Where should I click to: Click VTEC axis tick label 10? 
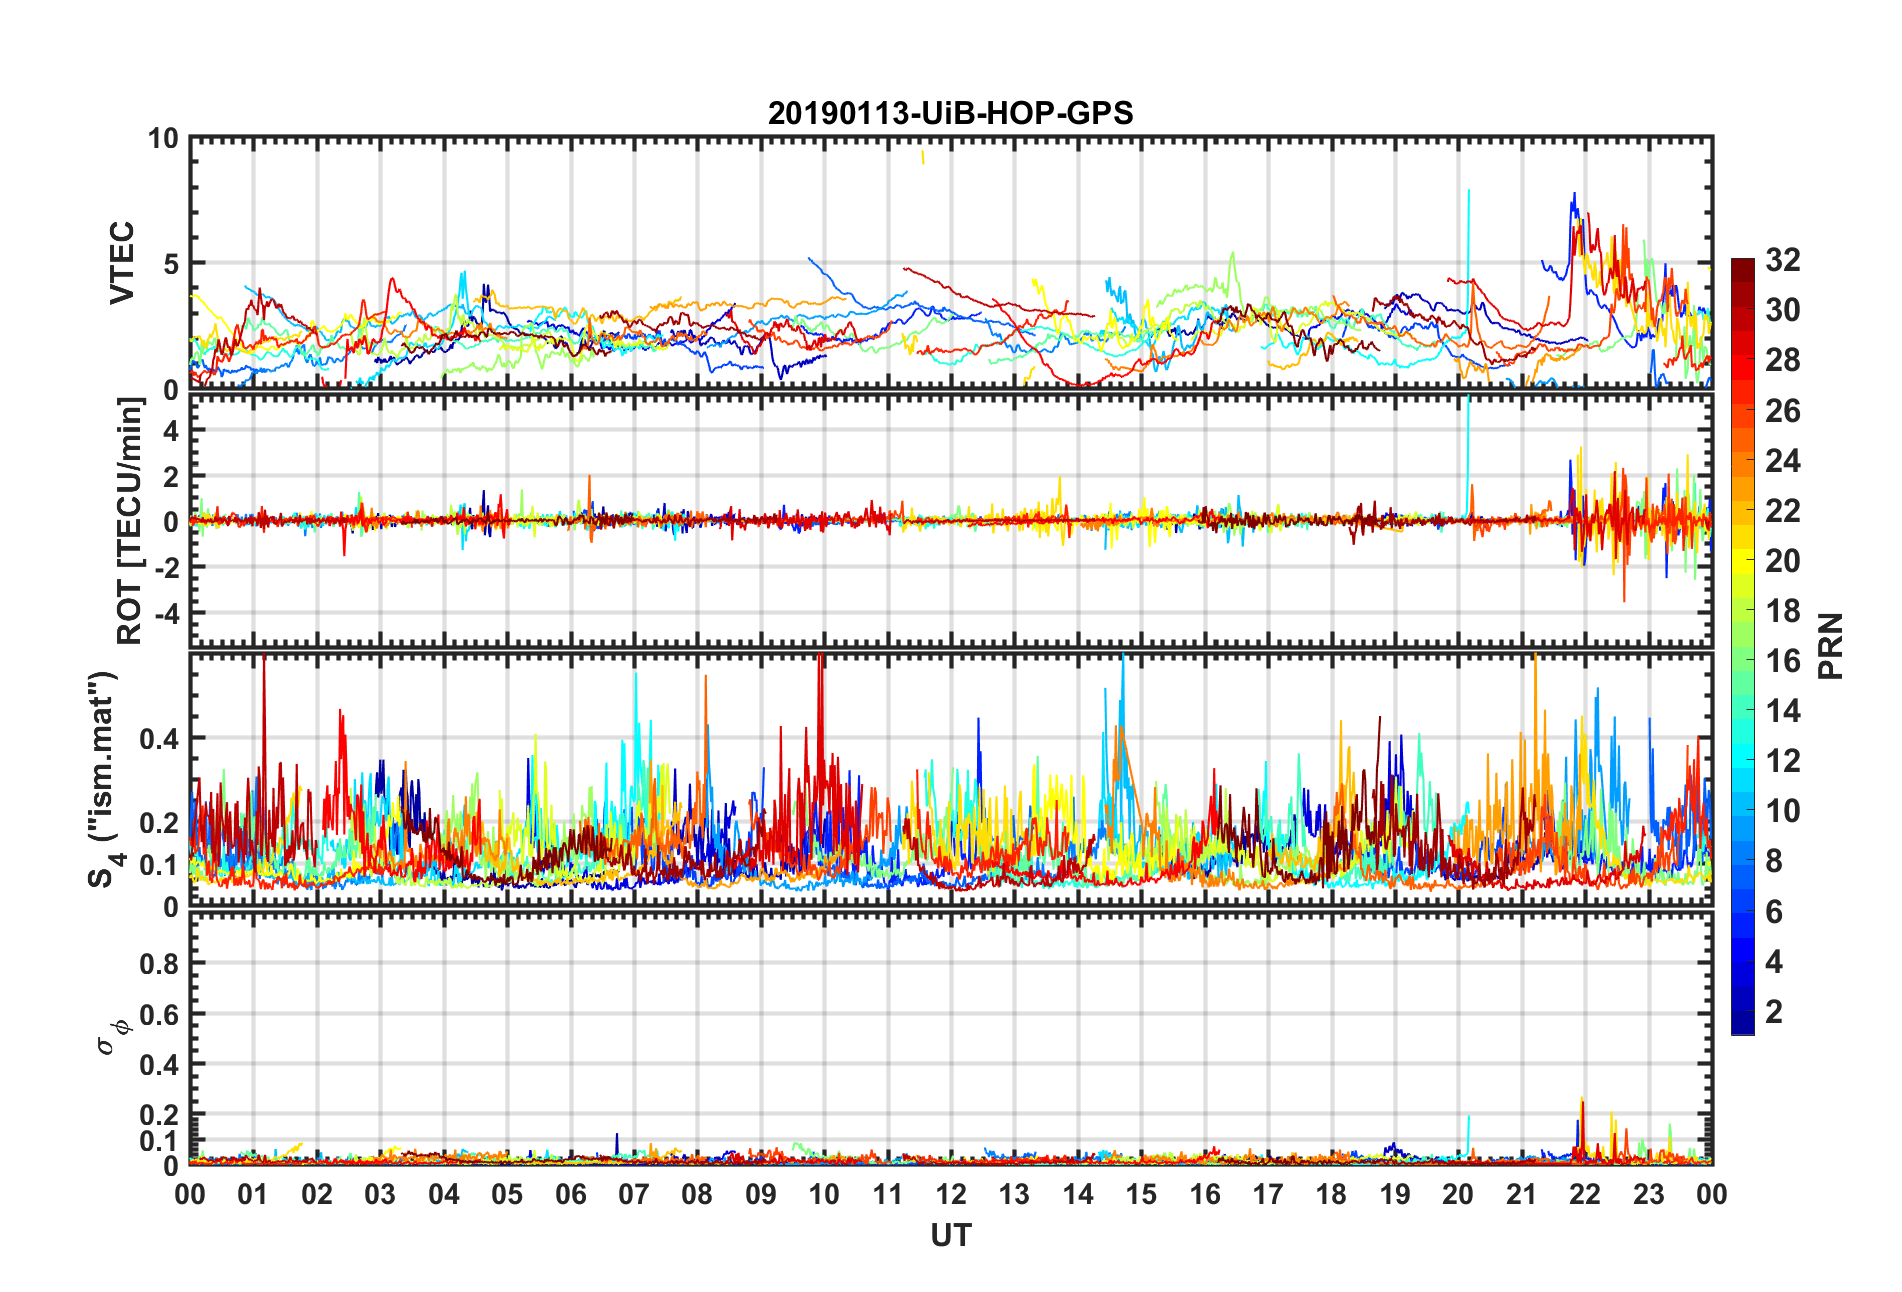point(163,138)
